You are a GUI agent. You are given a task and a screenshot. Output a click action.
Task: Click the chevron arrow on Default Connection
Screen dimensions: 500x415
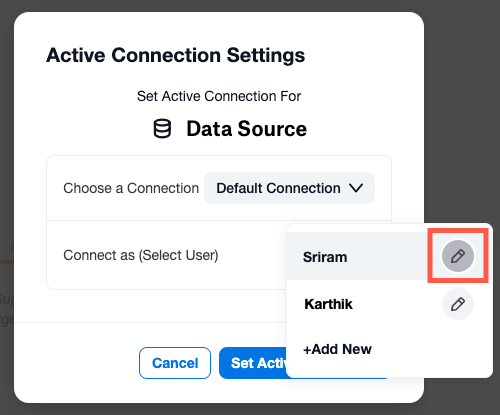coord(356,188)
